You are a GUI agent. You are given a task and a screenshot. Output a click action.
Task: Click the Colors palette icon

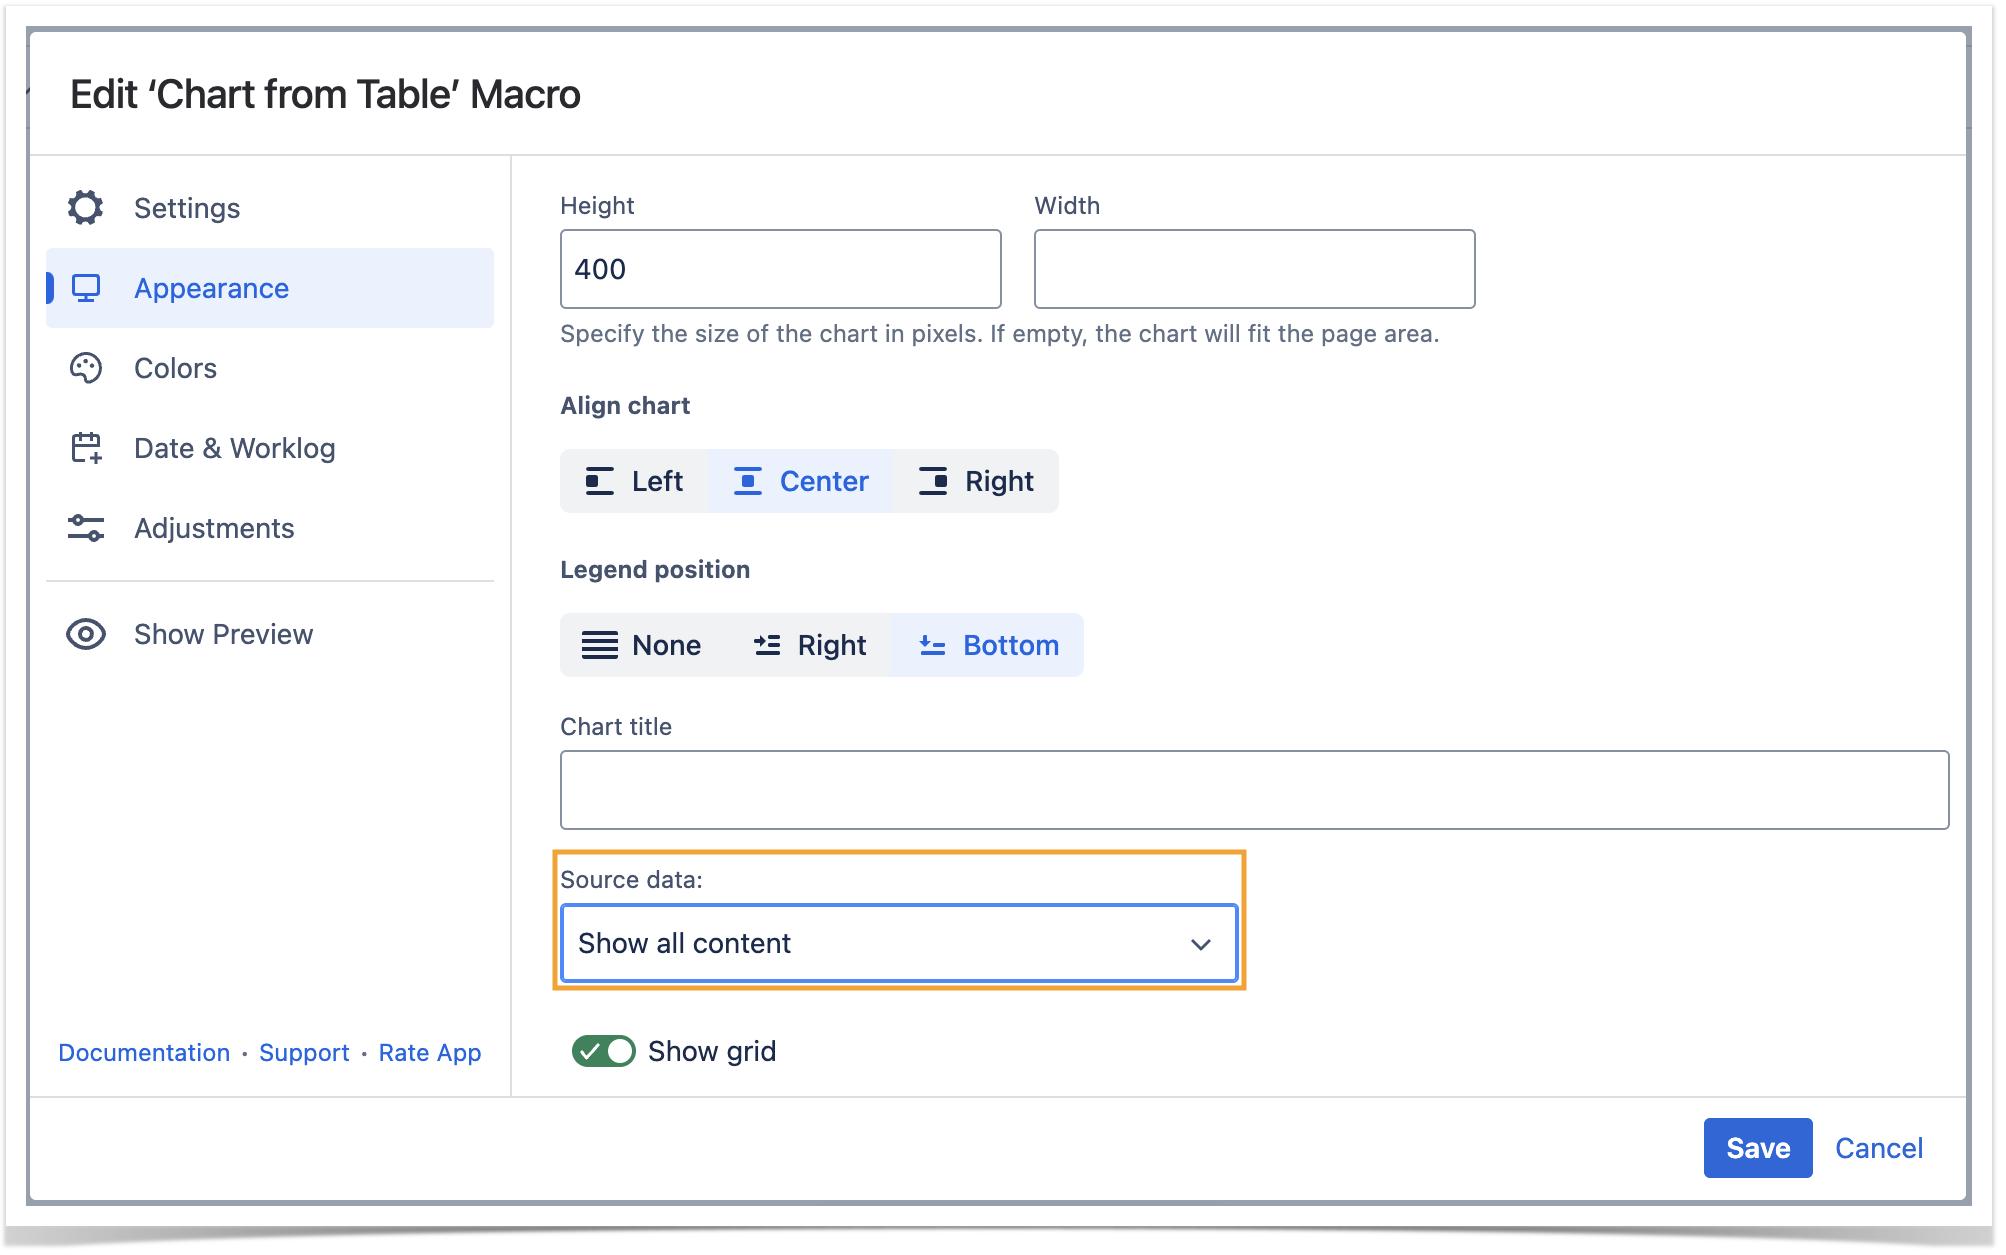point(86,368)
